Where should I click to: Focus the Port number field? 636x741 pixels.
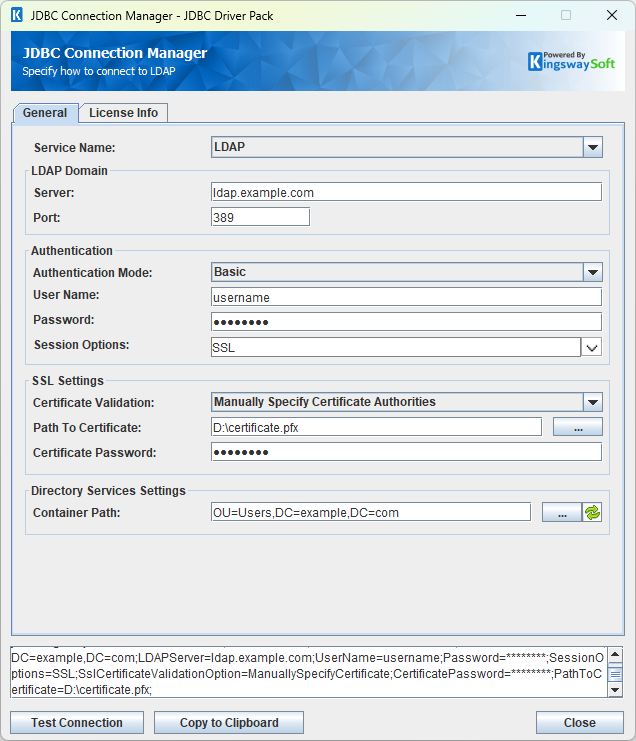(260, 217)
